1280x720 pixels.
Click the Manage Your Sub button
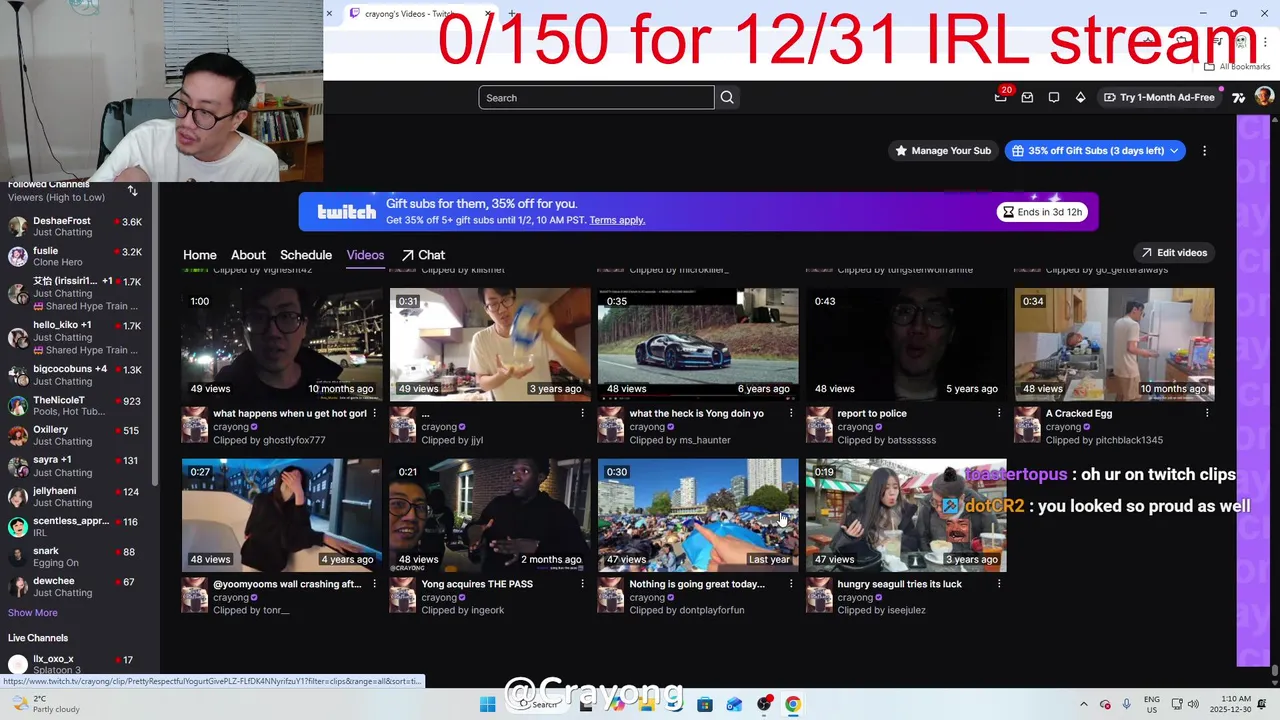tap(942, 151)
